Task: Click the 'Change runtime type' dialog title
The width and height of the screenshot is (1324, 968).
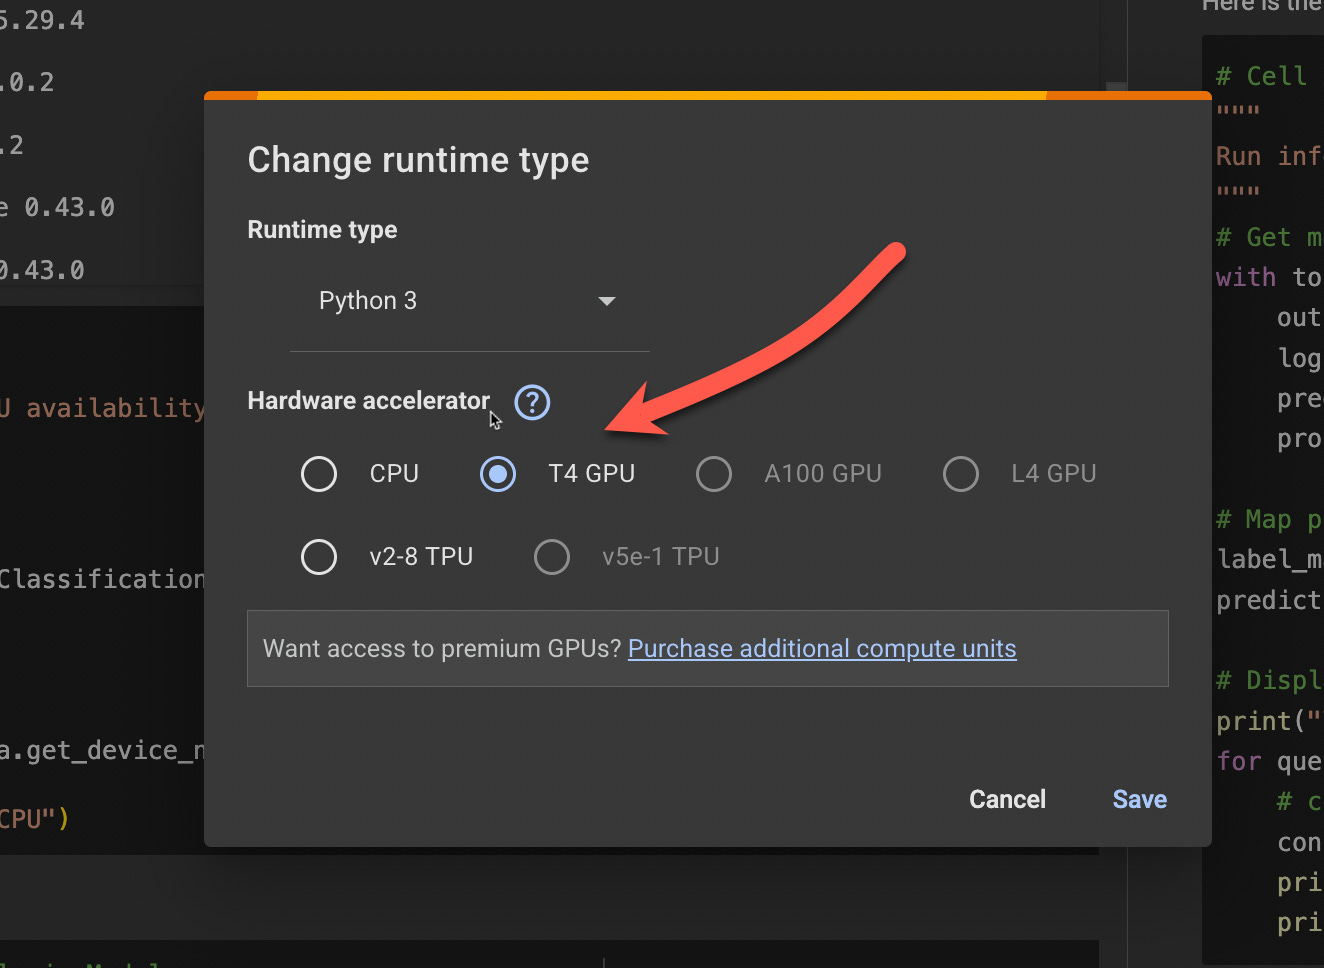Action: (x=418, y=160)
